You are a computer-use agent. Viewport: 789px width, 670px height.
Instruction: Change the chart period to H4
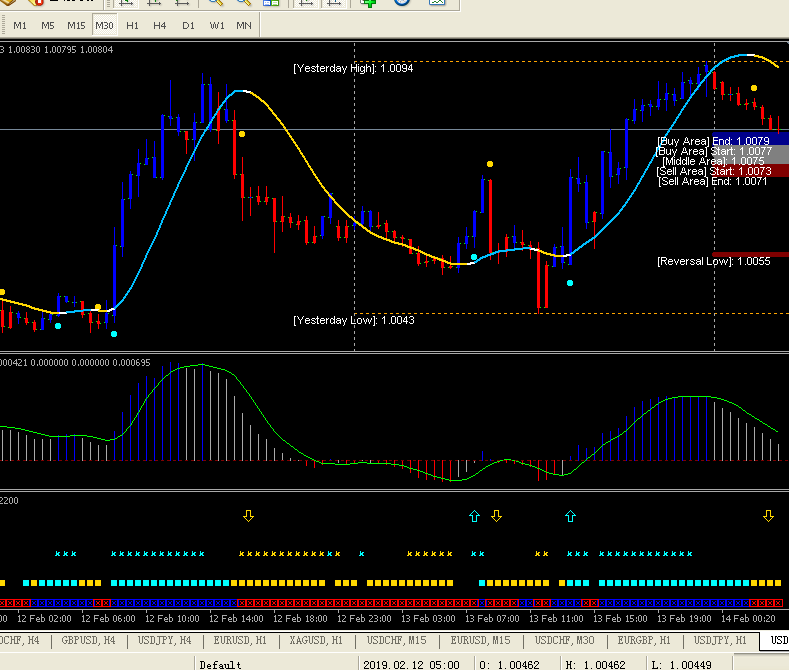coord(160,25)
